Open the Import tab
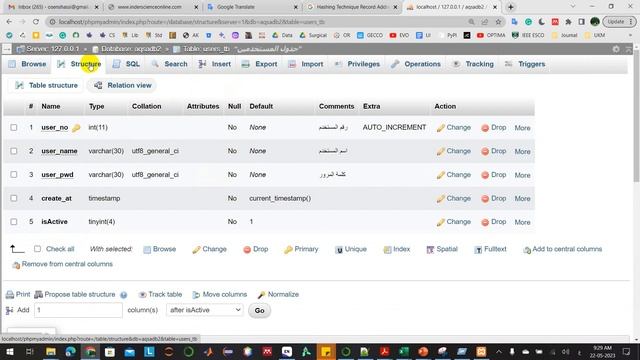Viewport: 640px width, 360px height. (306, 64)
